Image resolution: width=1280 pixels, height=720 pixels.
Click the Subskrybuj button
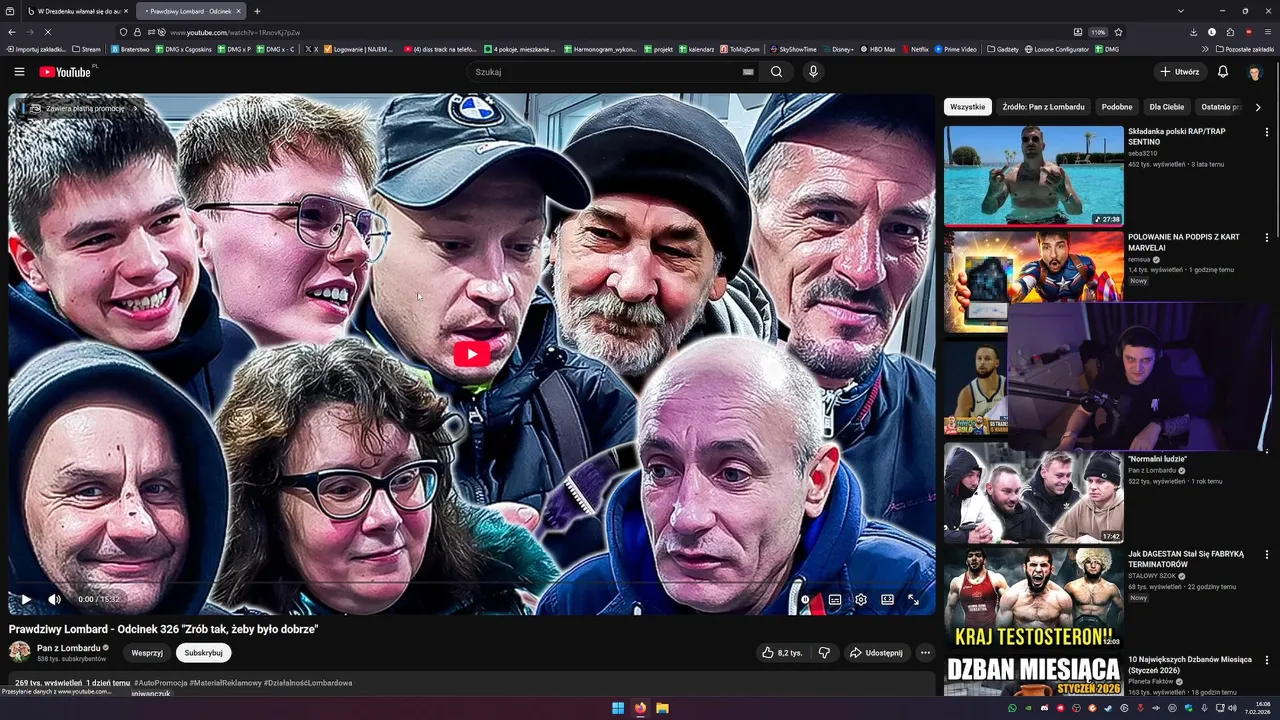click(204, 653)
